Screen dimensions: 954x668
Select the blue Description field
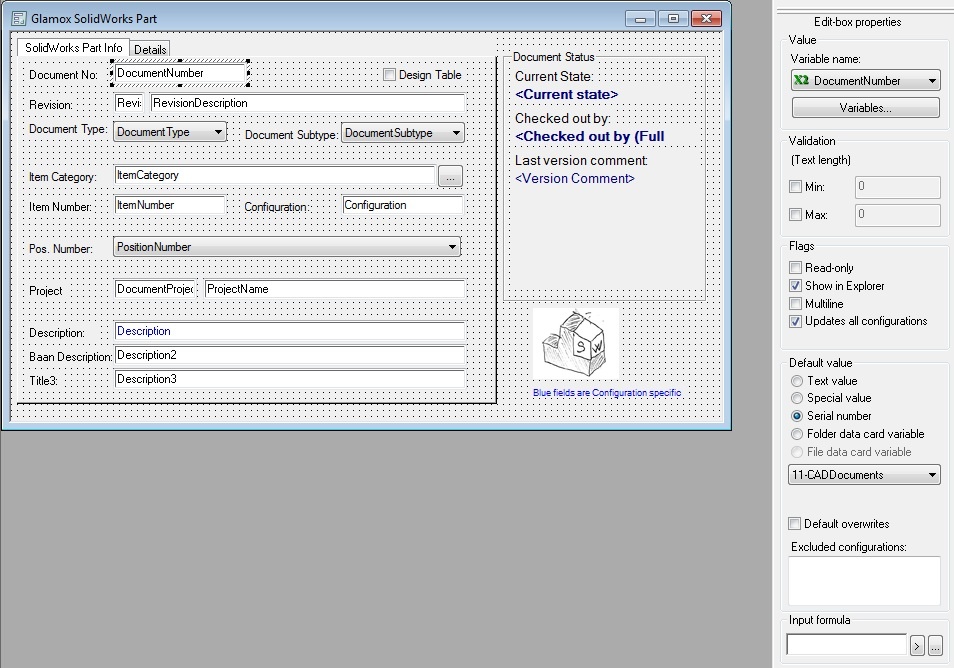tap(290, 331)
